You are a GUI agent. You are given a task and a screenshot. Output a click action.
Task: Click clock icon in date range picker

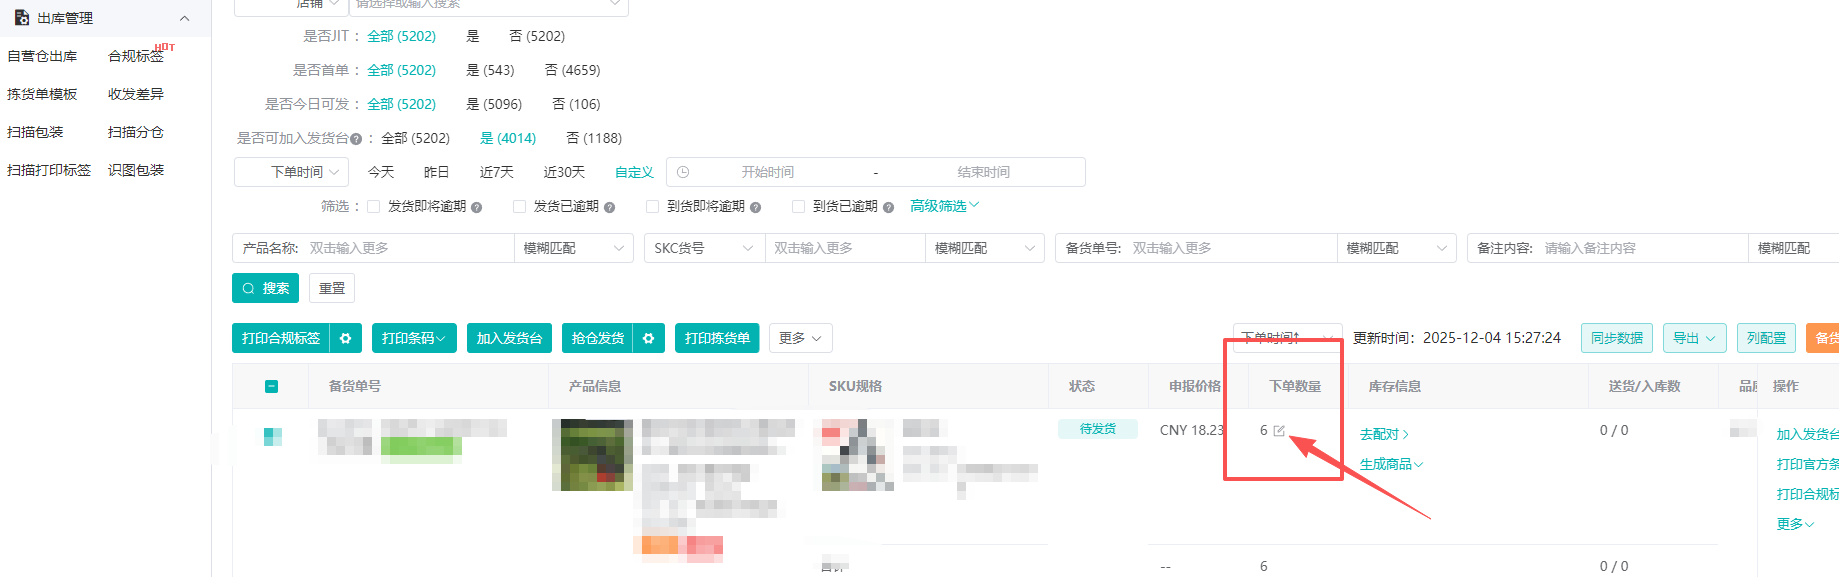coord(683,172)
